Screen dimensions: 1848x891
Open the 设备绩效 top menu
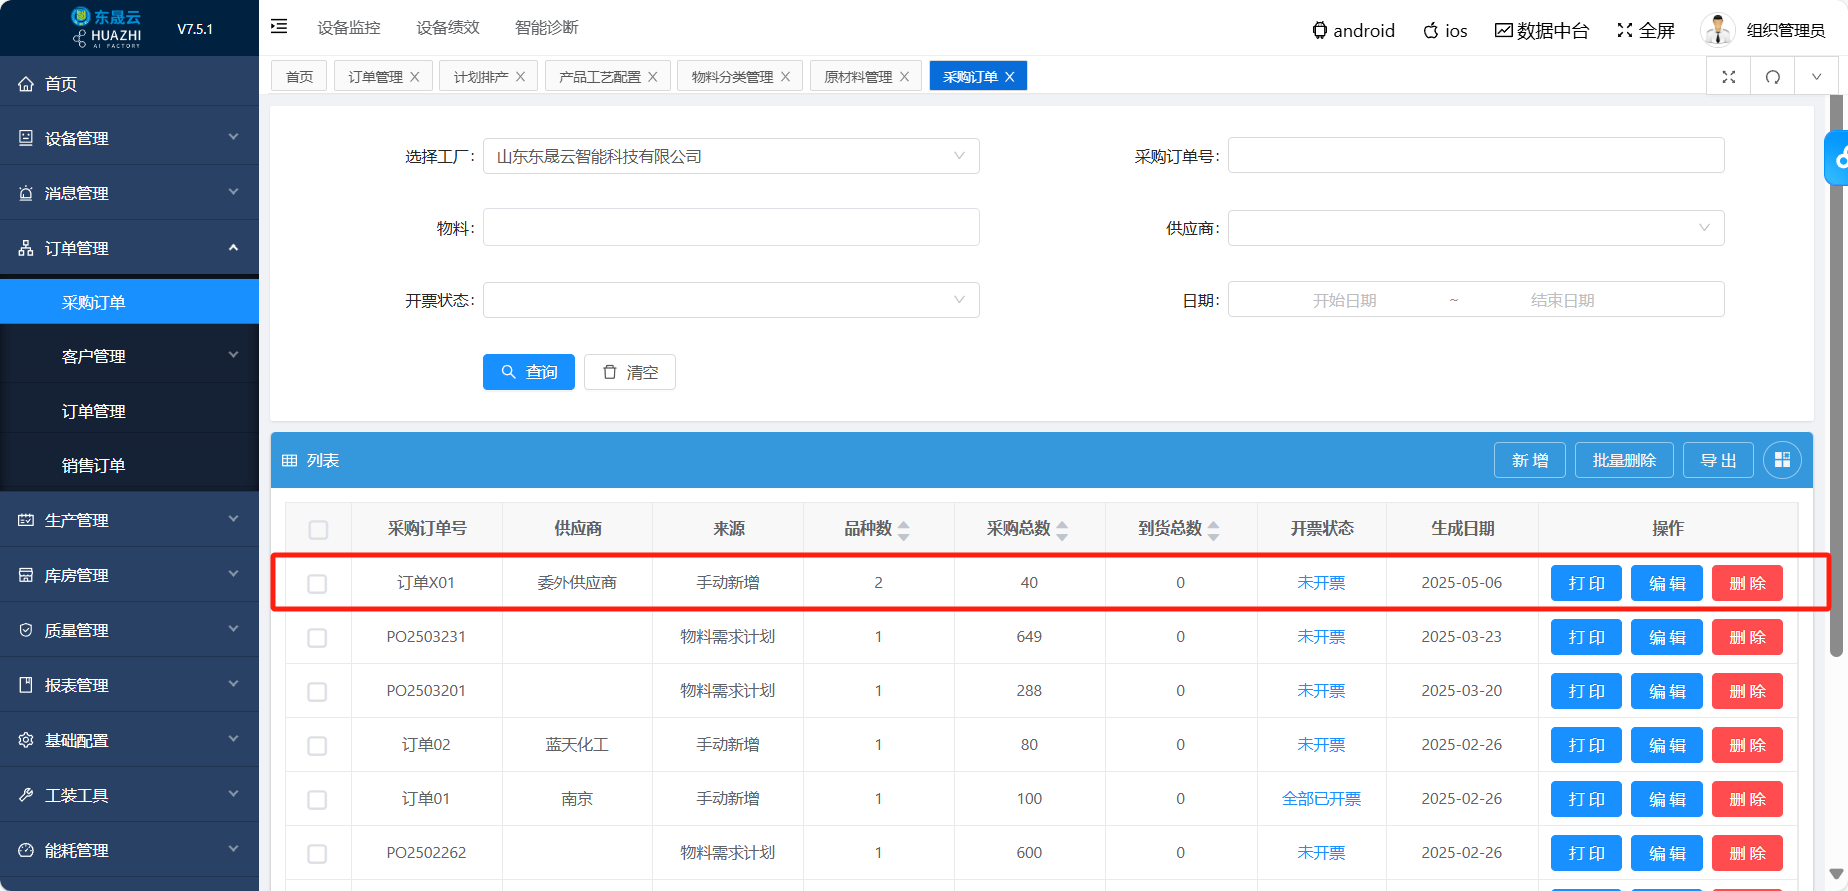(x=448, y=27)
